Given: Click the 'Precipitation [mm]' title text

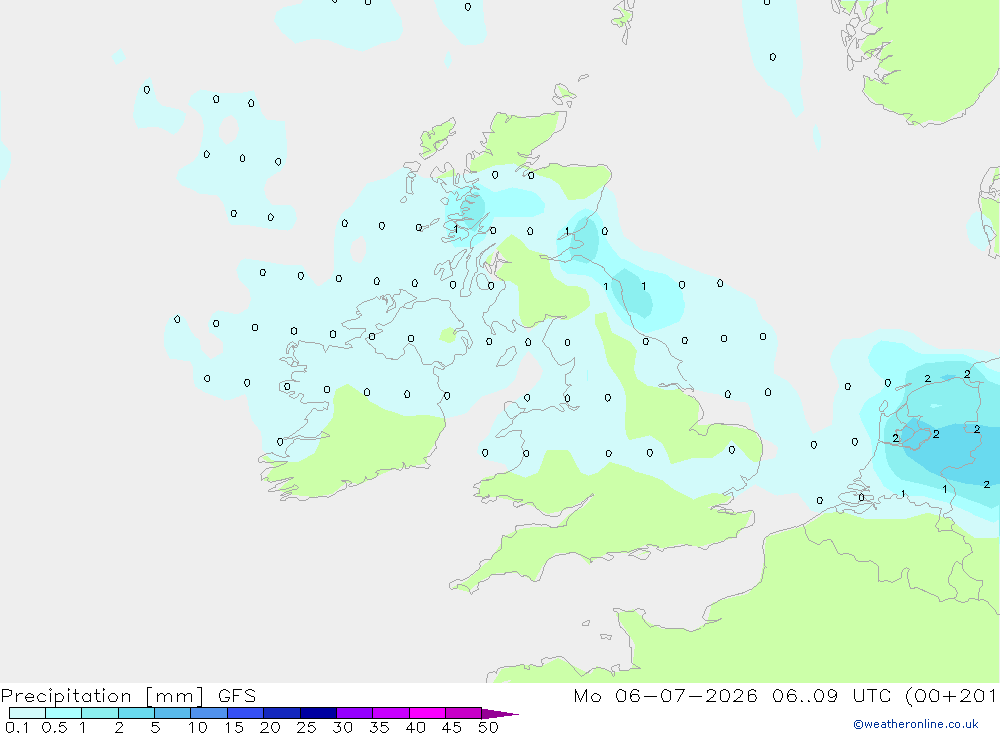Looking at the screenshot, I should tap(103, 696).
